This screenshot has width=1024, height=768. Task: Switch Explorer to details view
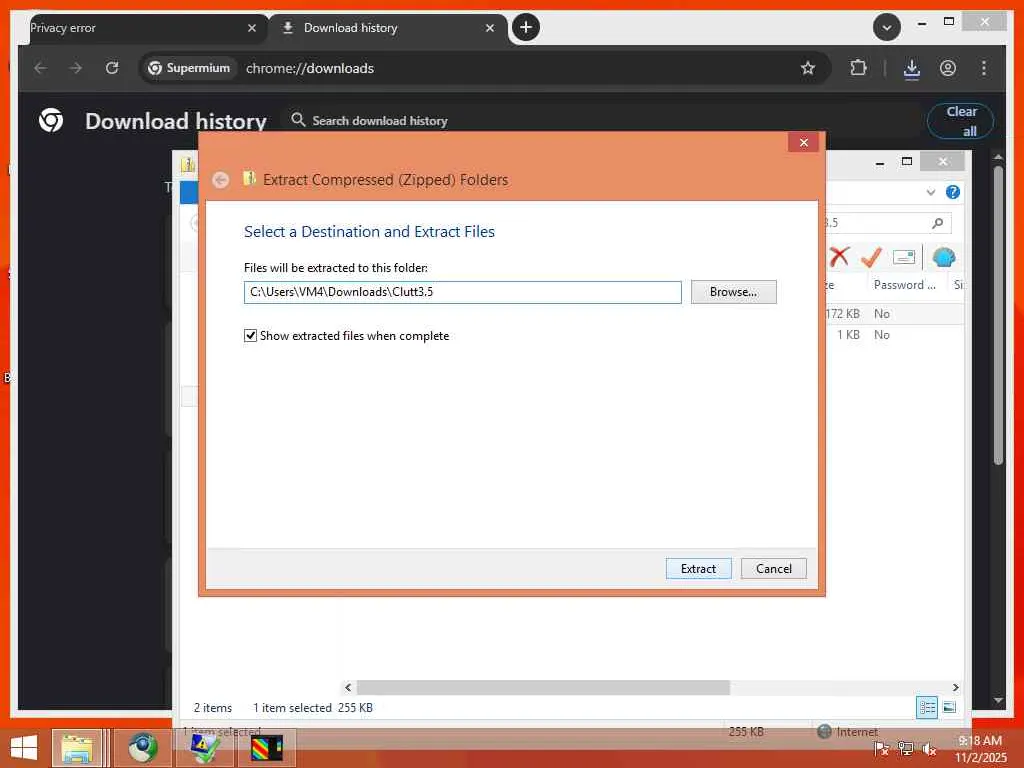tap(927, 707)
